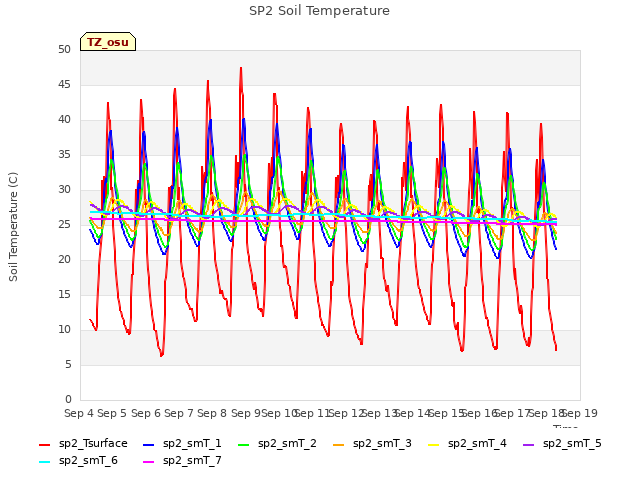Image resolution: width=640 pixels, height=480 pixels.
Task: Click the 25 y-axis tick label
Action: point(64,225)
